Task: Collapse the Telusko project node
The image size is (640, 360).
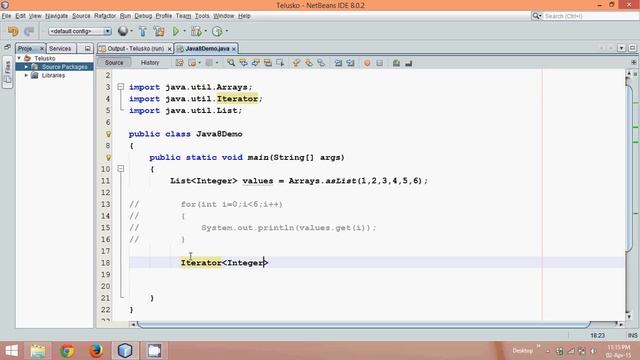Action: tap(19, 58)
